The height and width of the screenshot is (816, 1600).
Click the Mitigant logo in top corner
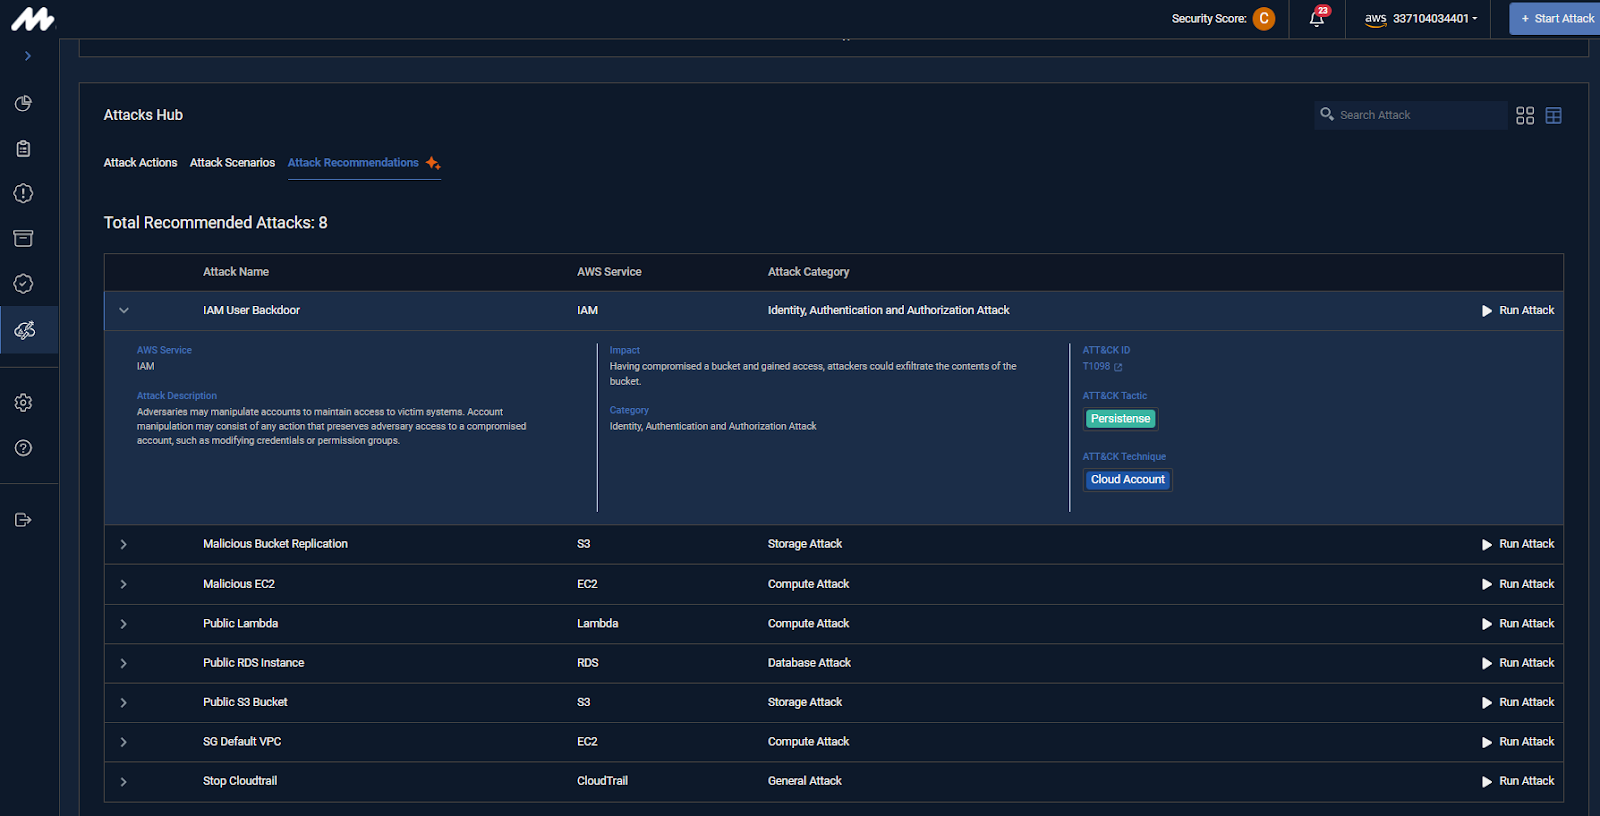tap(32, 19)
